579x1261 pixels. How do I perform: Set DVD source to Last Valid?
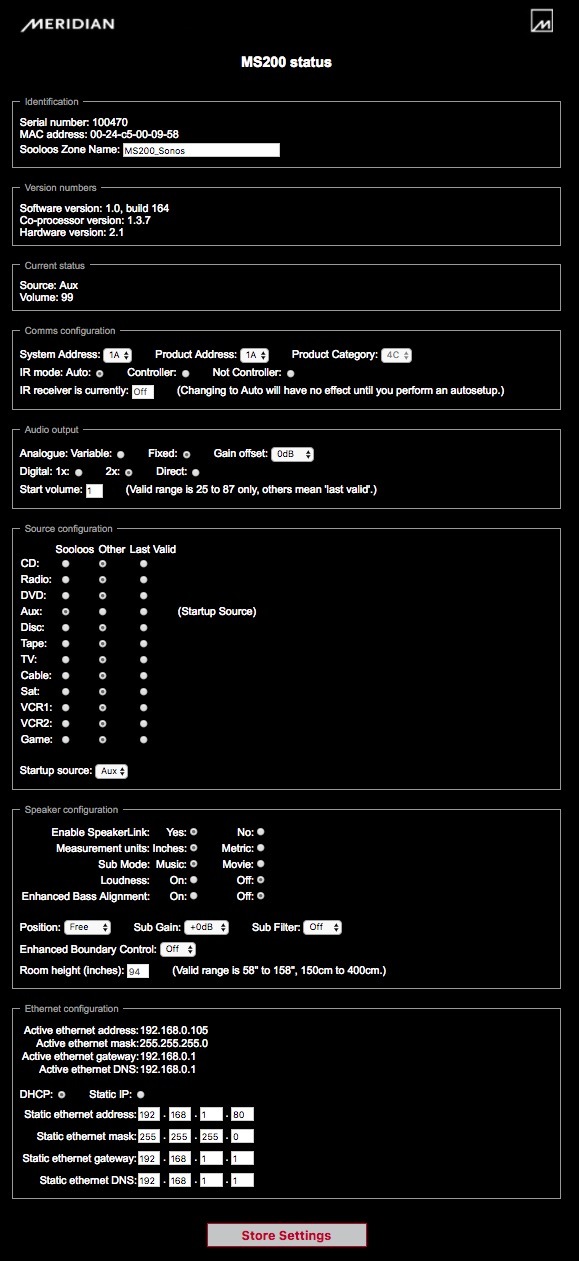[143, 595]
